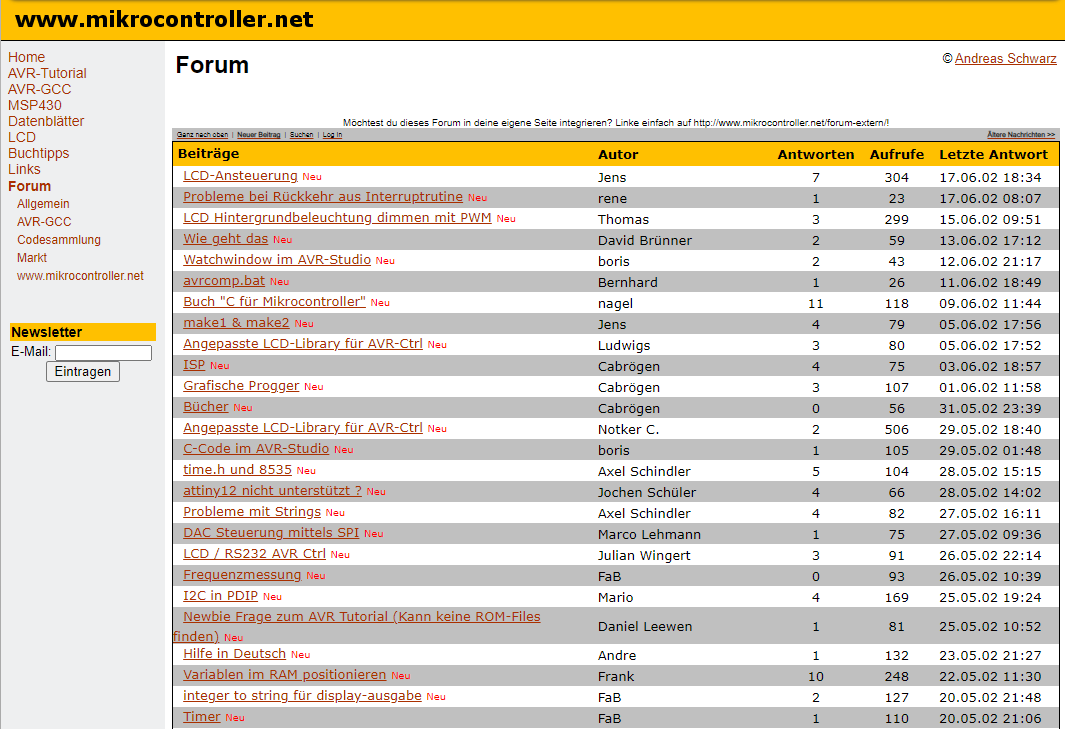Open the 'Frequenzmessung' thread
The height and width of the screenshot is (729, 1065).
(x=242, y=576)
